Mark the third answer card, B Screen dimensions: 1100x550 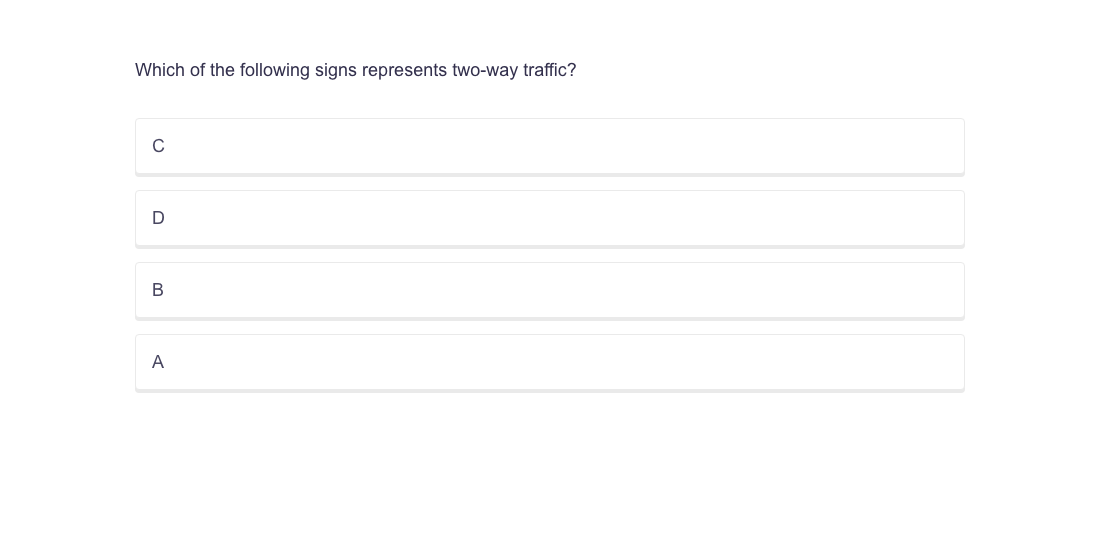click(x=549, y=290)
